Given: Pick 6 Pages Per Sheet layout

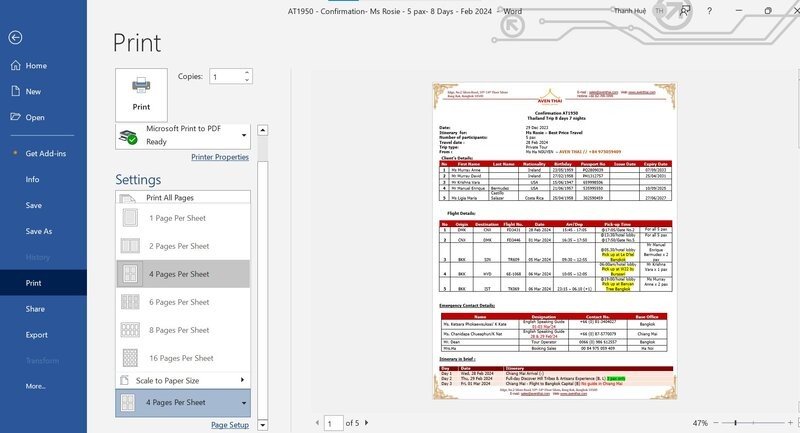Looking at the screenshot, I should click(180, 302).
